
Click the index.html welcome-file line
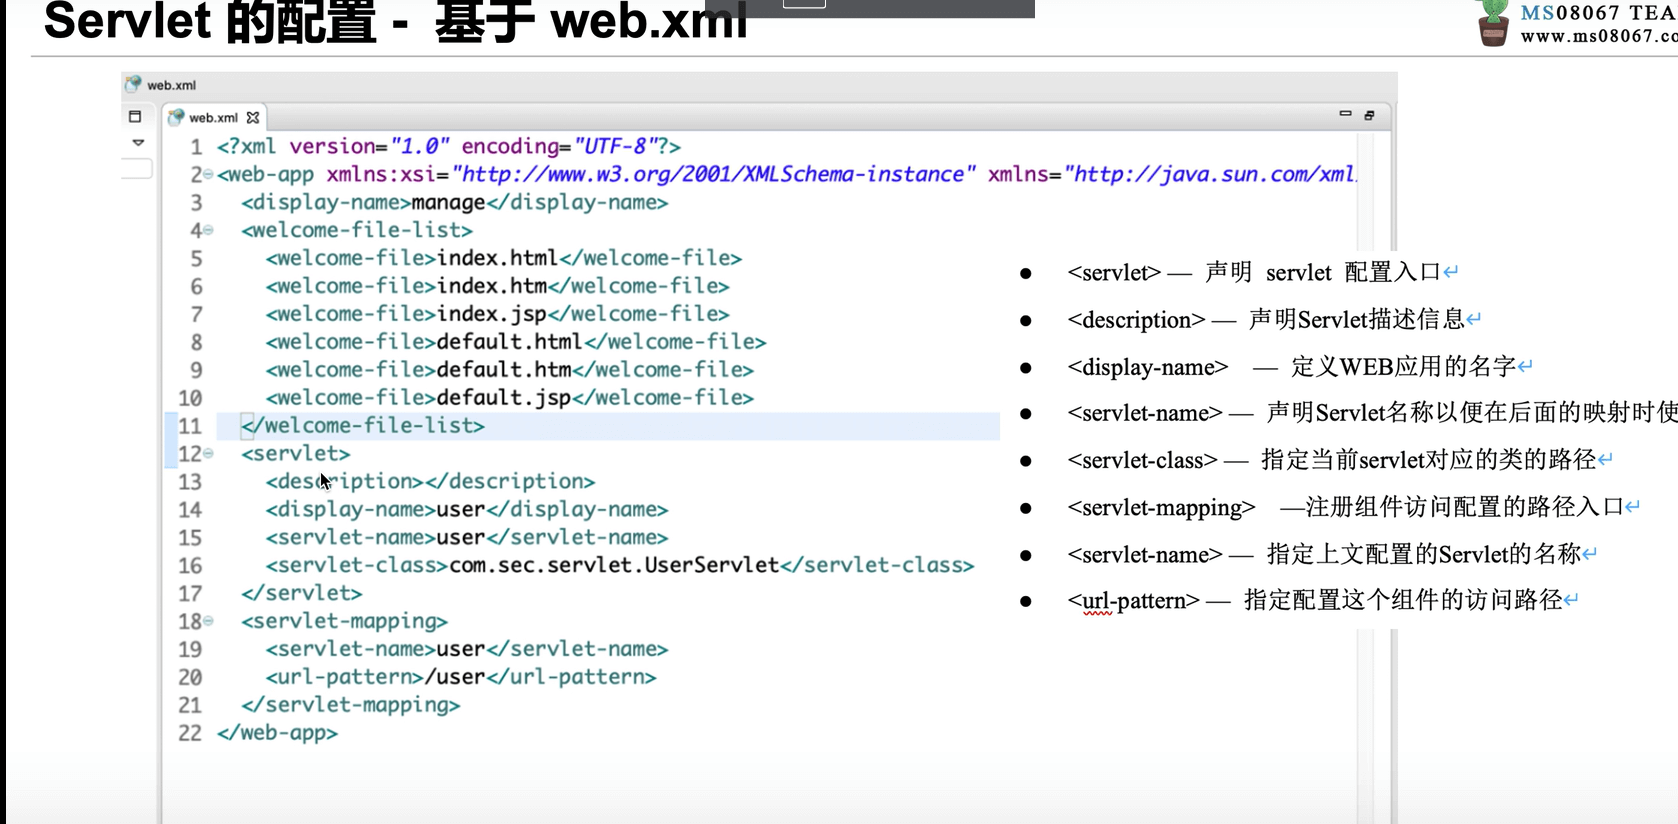tap(503, 258)
